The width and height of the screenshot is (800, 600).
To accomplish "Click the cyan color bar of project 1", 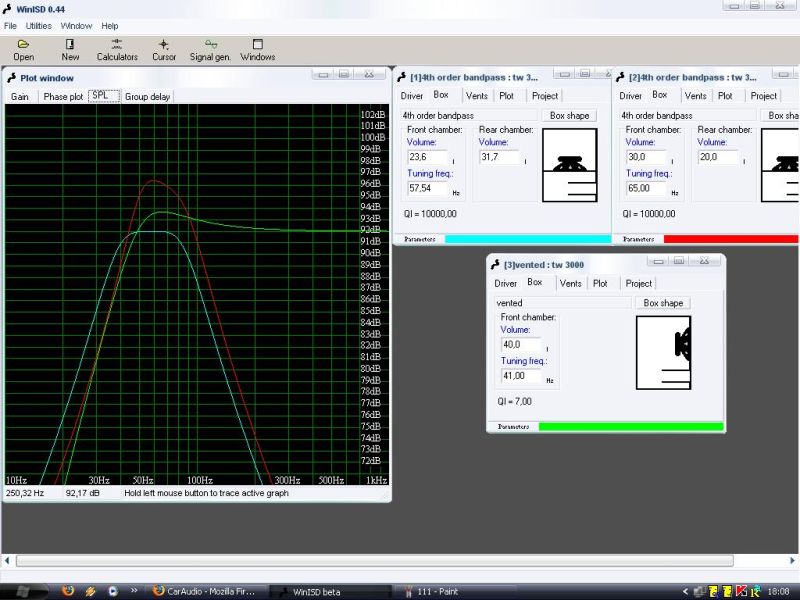I will (x=527, y=239).
